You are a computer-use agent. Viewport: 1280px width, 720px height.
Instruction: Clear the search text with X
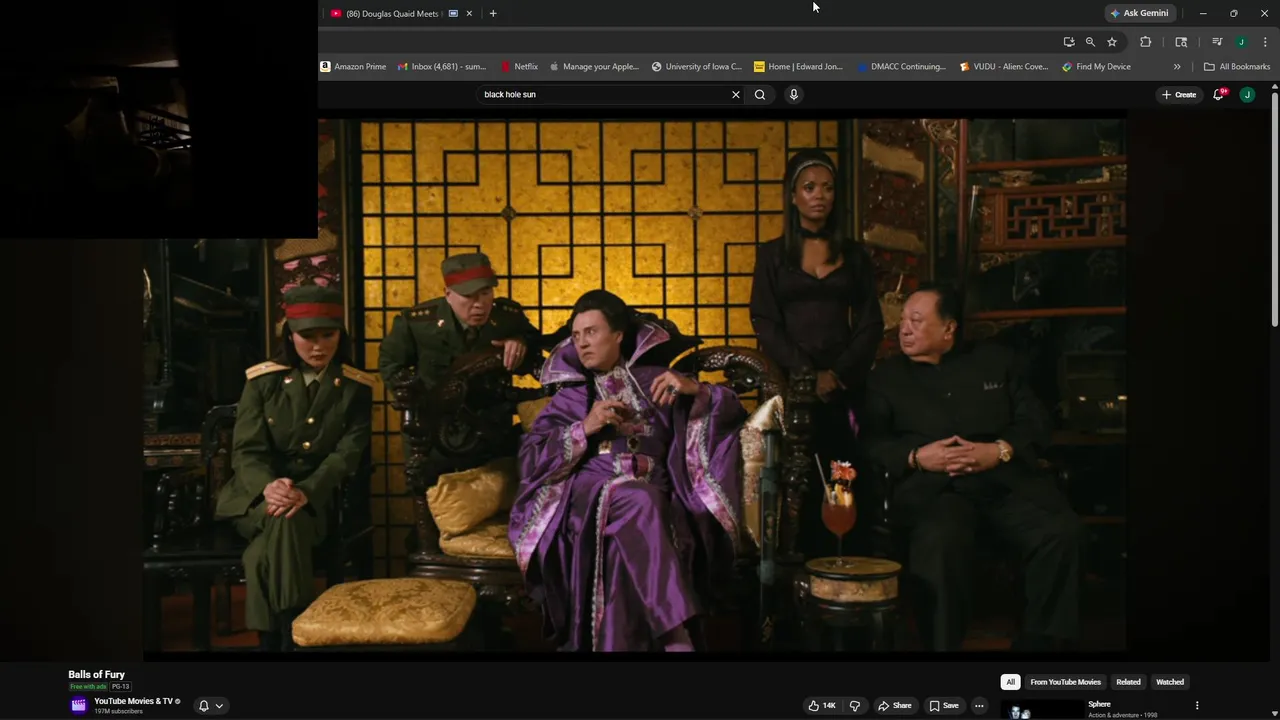736,95
